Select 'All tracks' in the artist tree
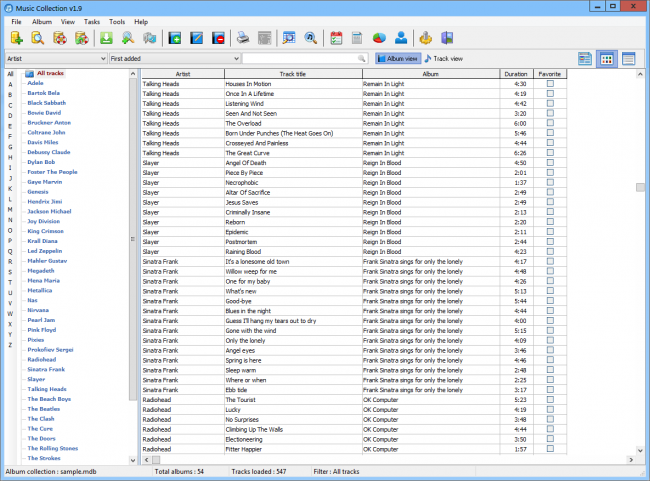The width and height of the screenshot is (650, 481). [50, 73]
